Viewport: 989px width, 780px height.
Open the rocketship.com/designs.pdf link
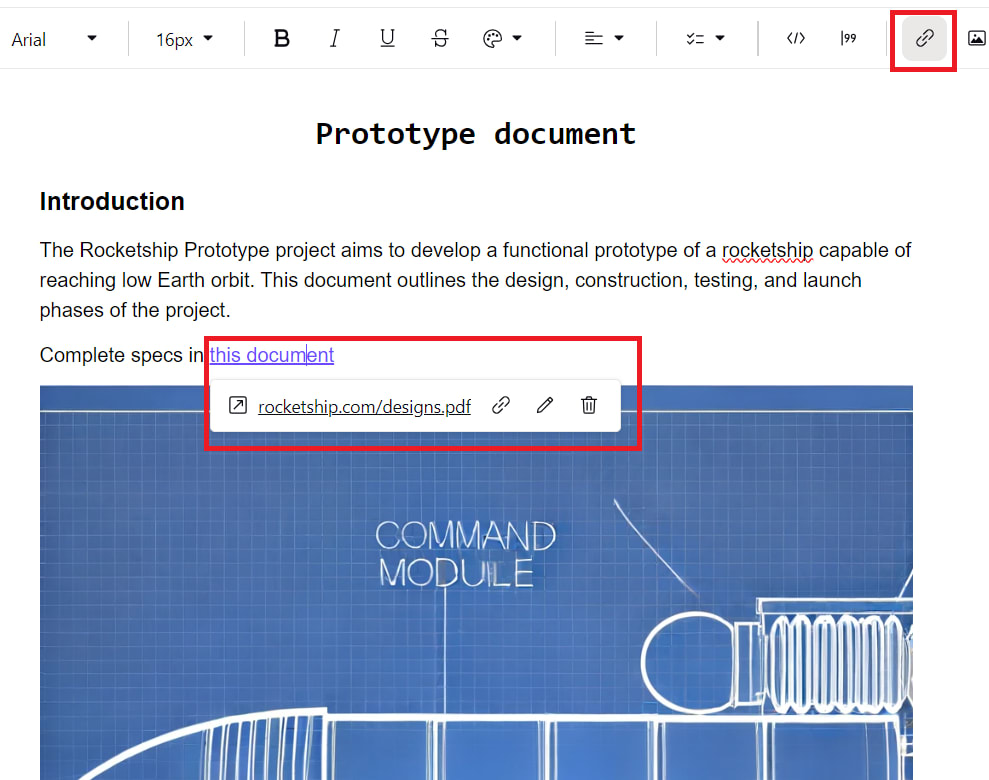point(365,407)
